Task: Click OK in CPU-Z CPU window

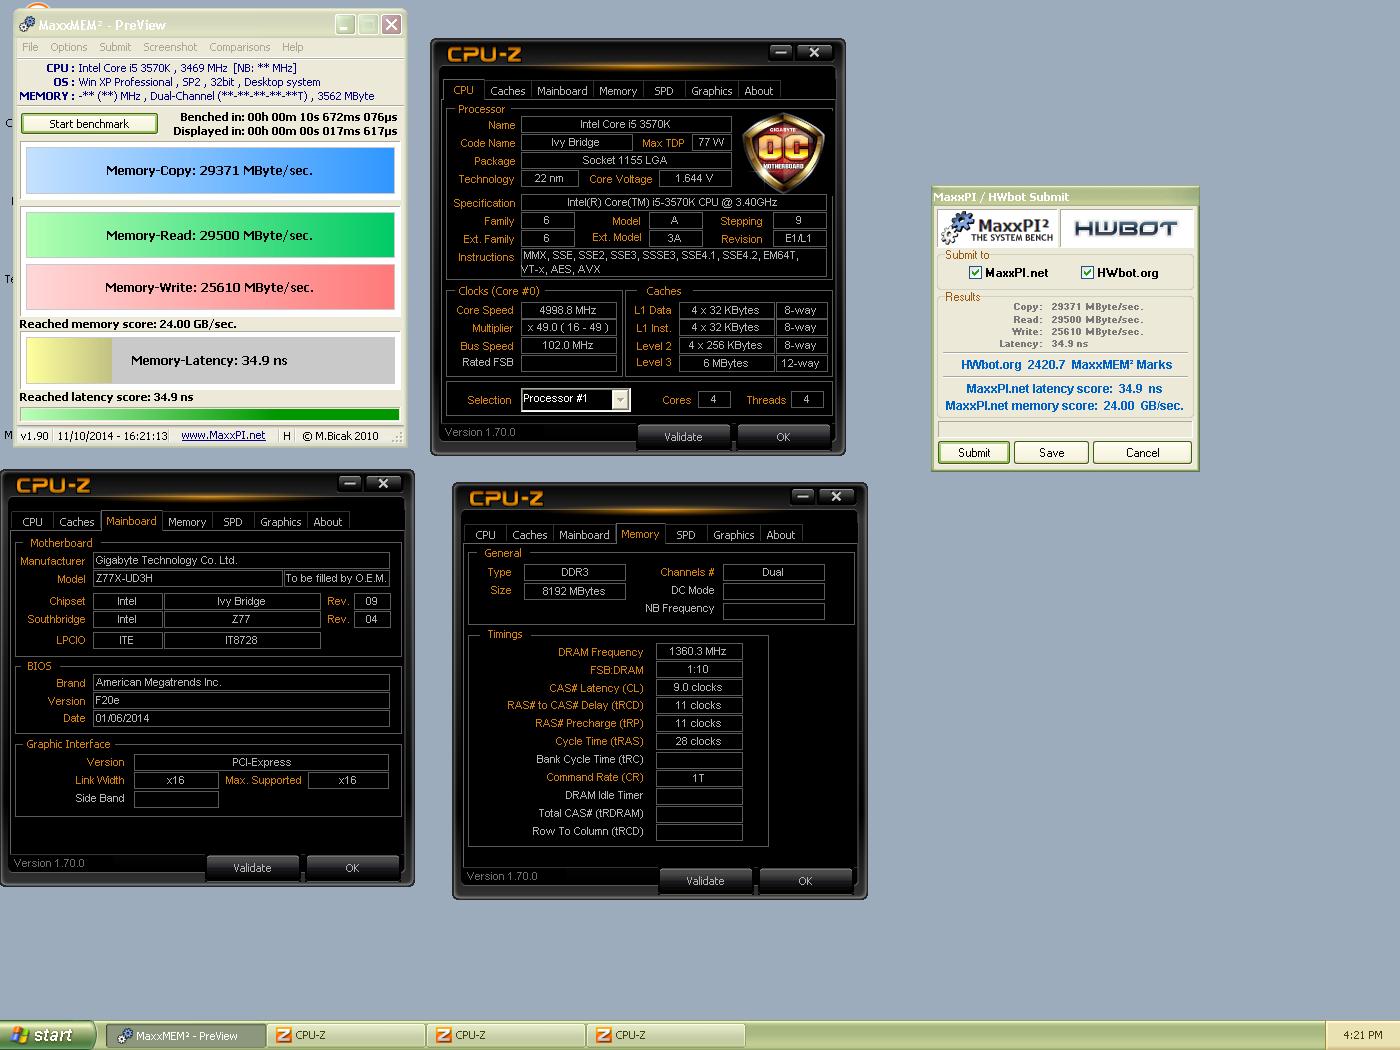Action: 783,437
